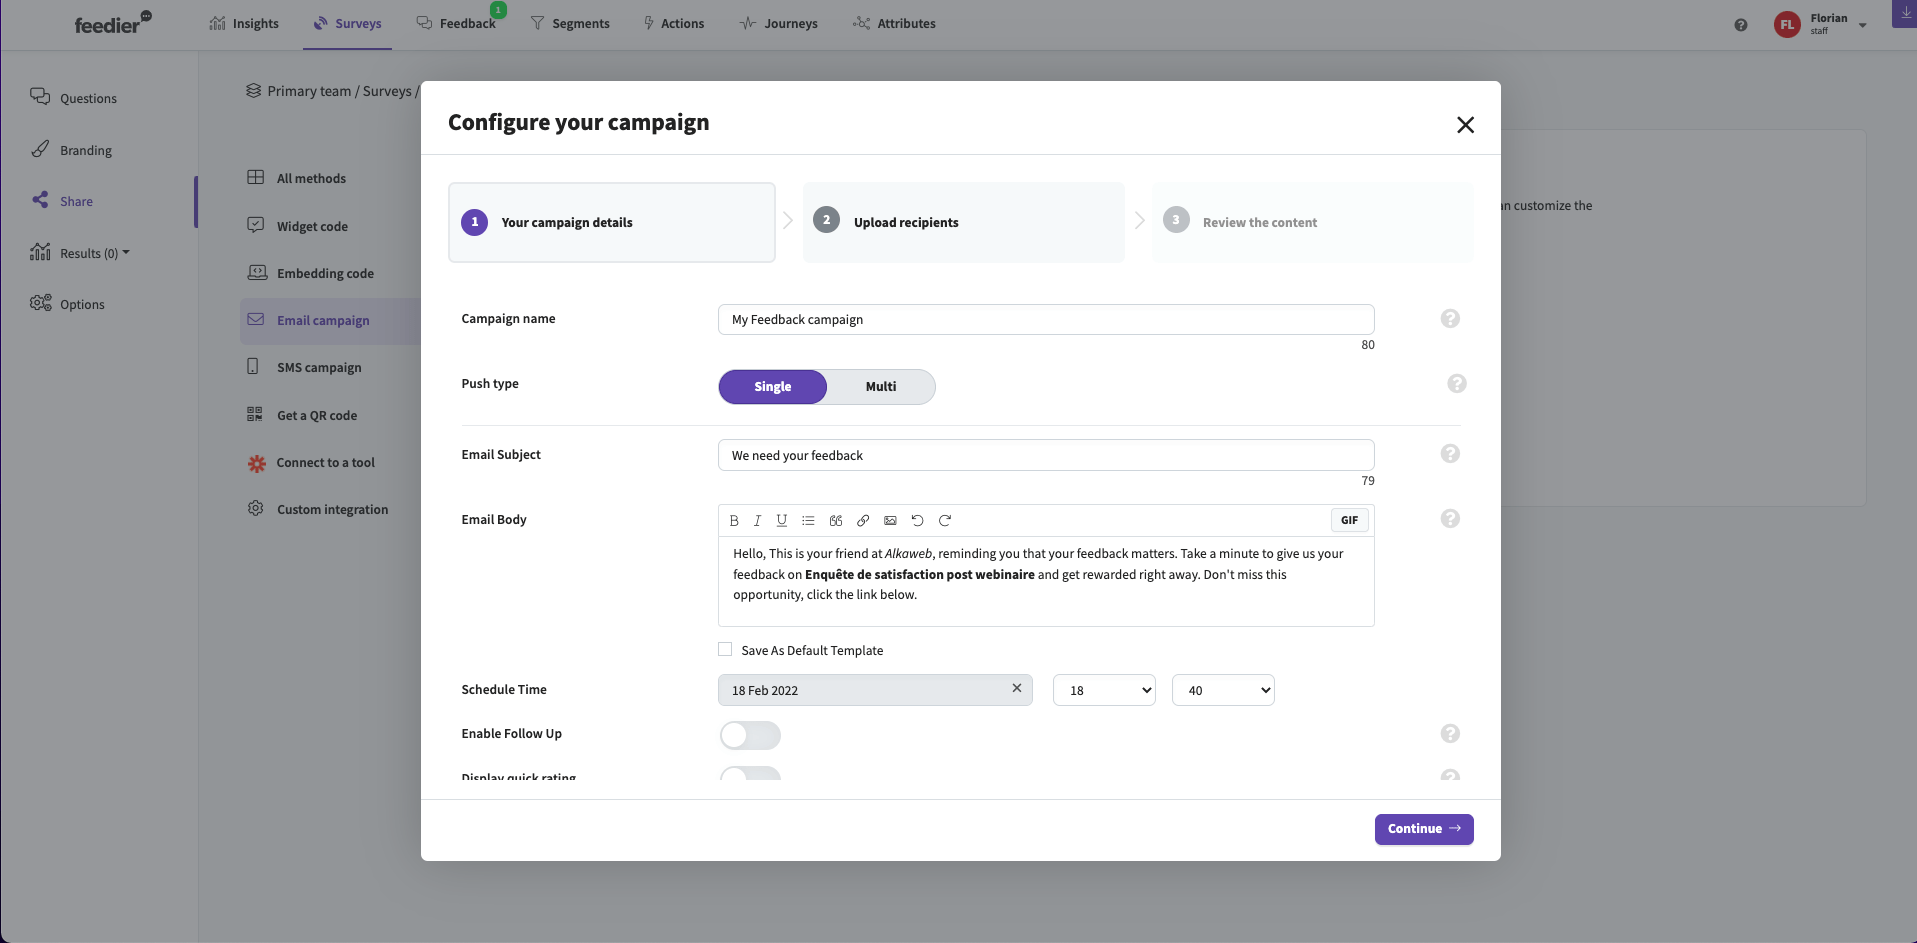Screen dimensions: 1917x943
Task: Select SMS campaign share option
Action: point(305,367)
